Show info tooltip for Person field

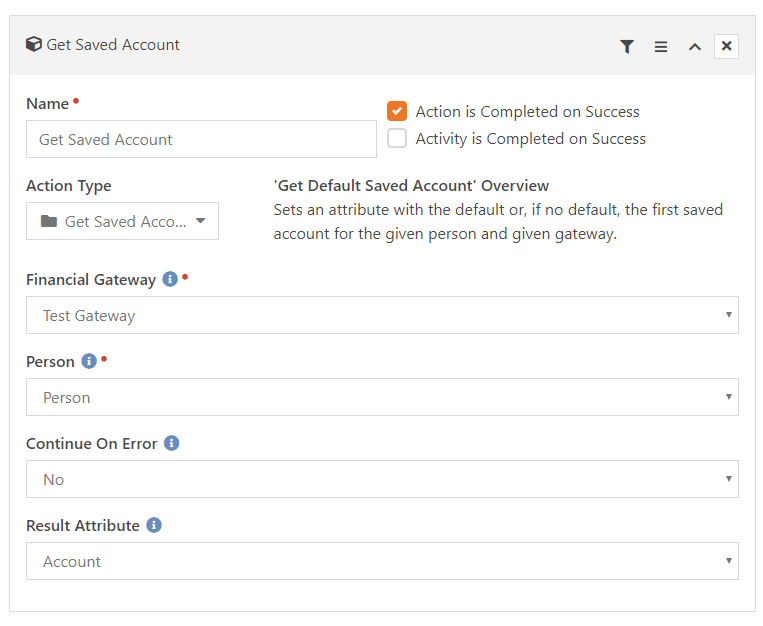pyautogui.click(x=89, y=361)
